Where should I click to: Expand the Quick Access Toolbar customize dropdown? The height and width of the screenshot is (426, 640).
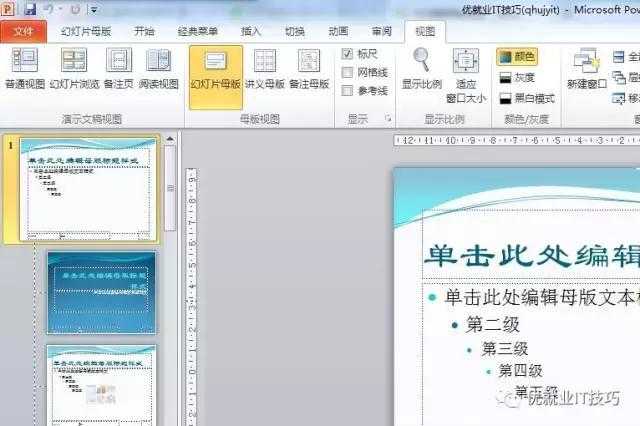(94, 9)
